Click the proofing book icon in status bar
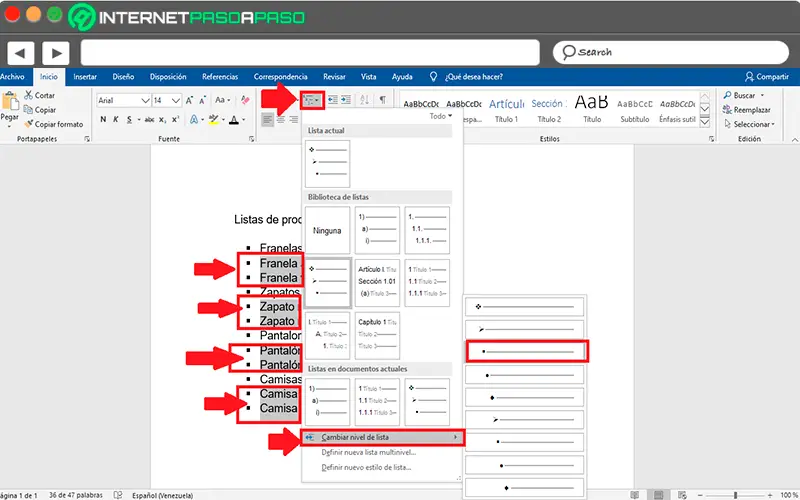The width and height of the screenshot is (800, 500). tap(118, 495)
